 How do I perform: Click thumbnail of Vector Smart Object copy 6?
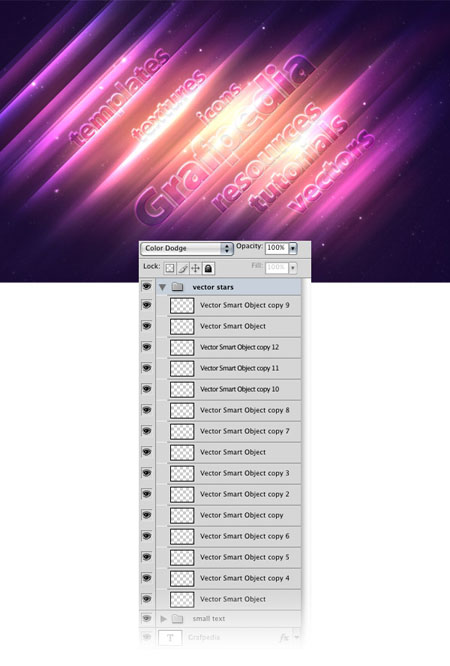pyautogui.click(x=182, y=536)
